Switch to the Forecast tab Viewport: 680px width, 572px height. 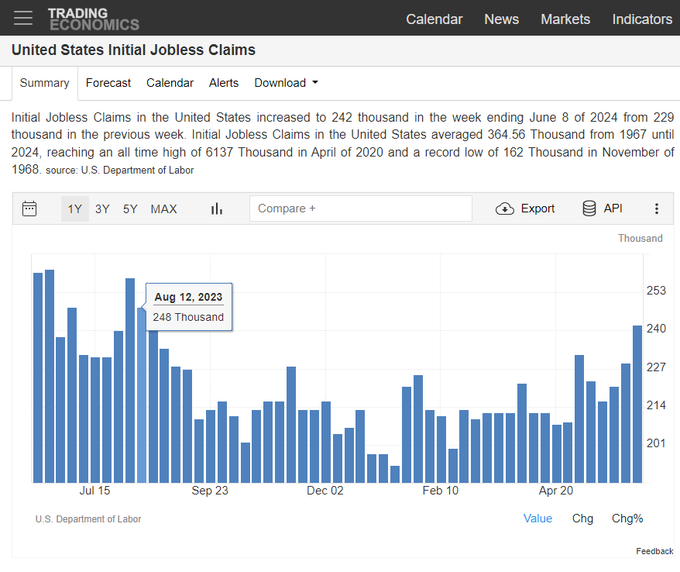pyautogui.click(x=108, y=83)
